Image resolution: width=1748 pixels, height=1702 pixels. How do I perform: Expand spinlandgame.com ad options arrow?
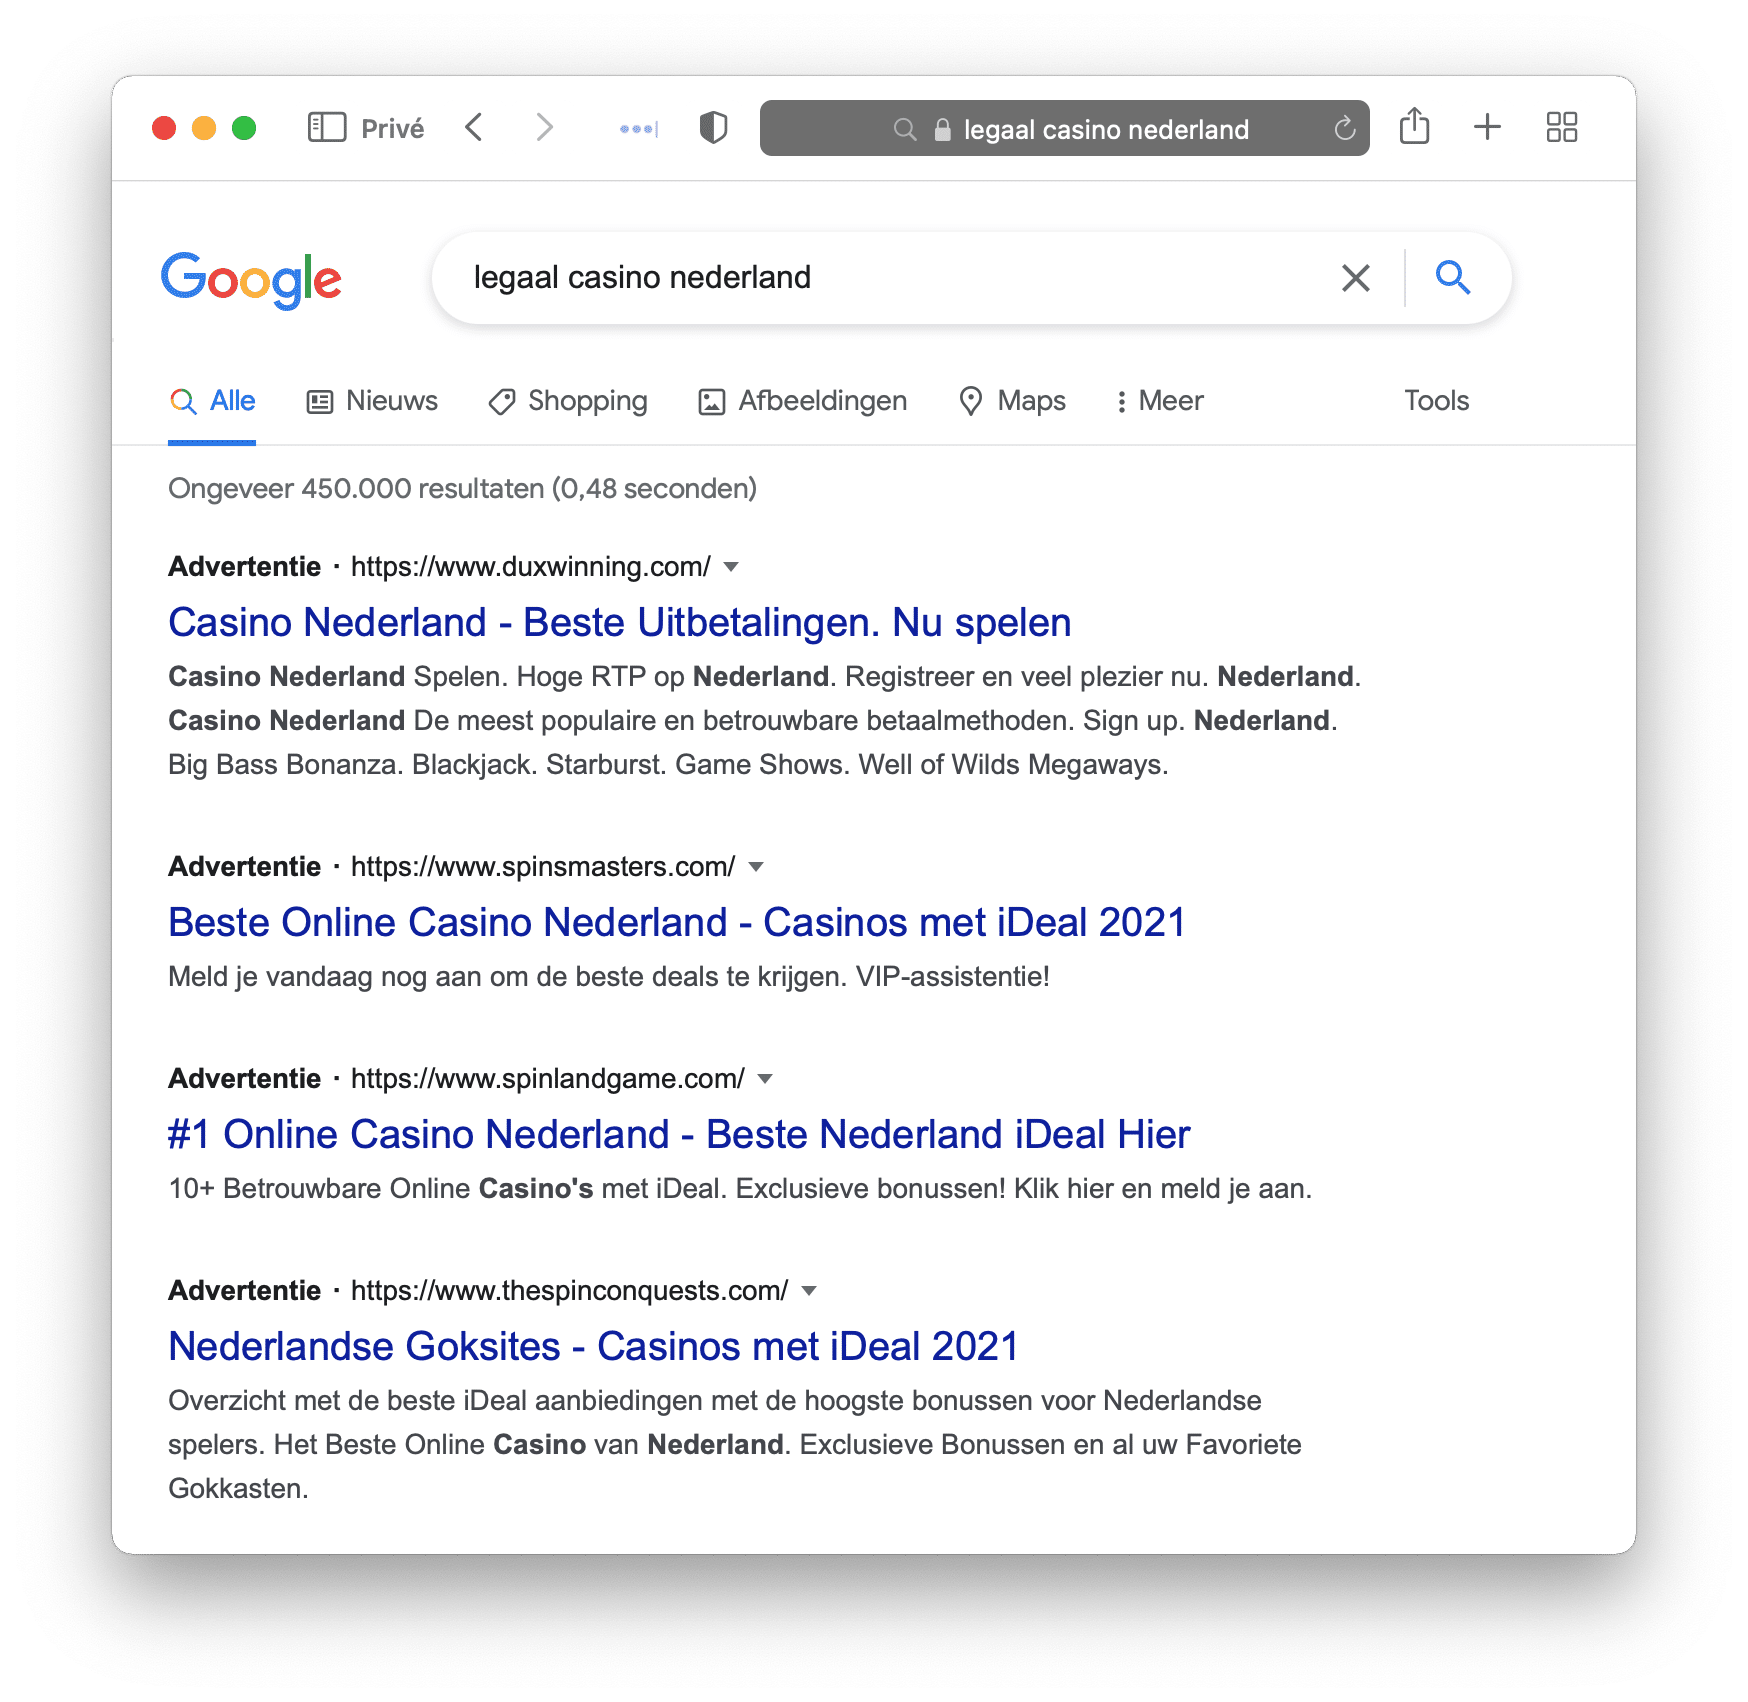tap(765, 1079)
